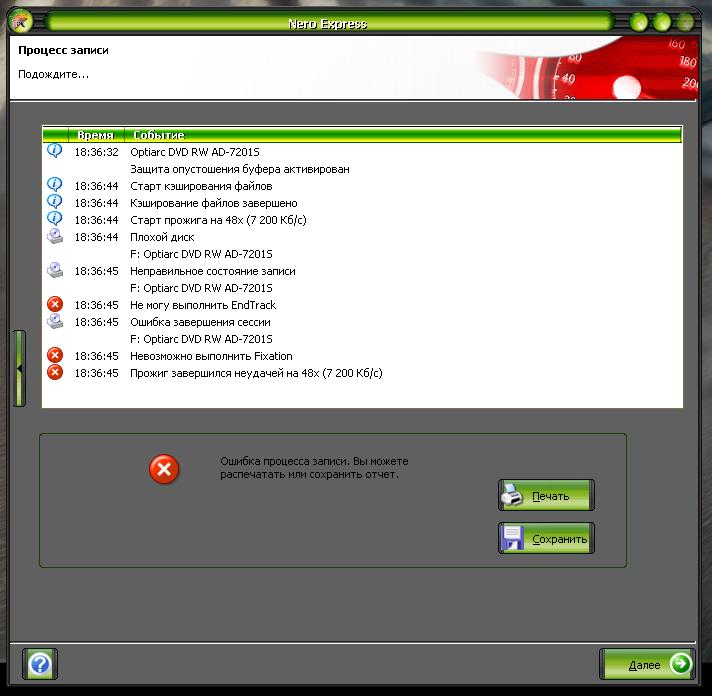Viewport: 712px width, 696px height.
Task: Click Сохранить to save the report
Action: point(546,538)
